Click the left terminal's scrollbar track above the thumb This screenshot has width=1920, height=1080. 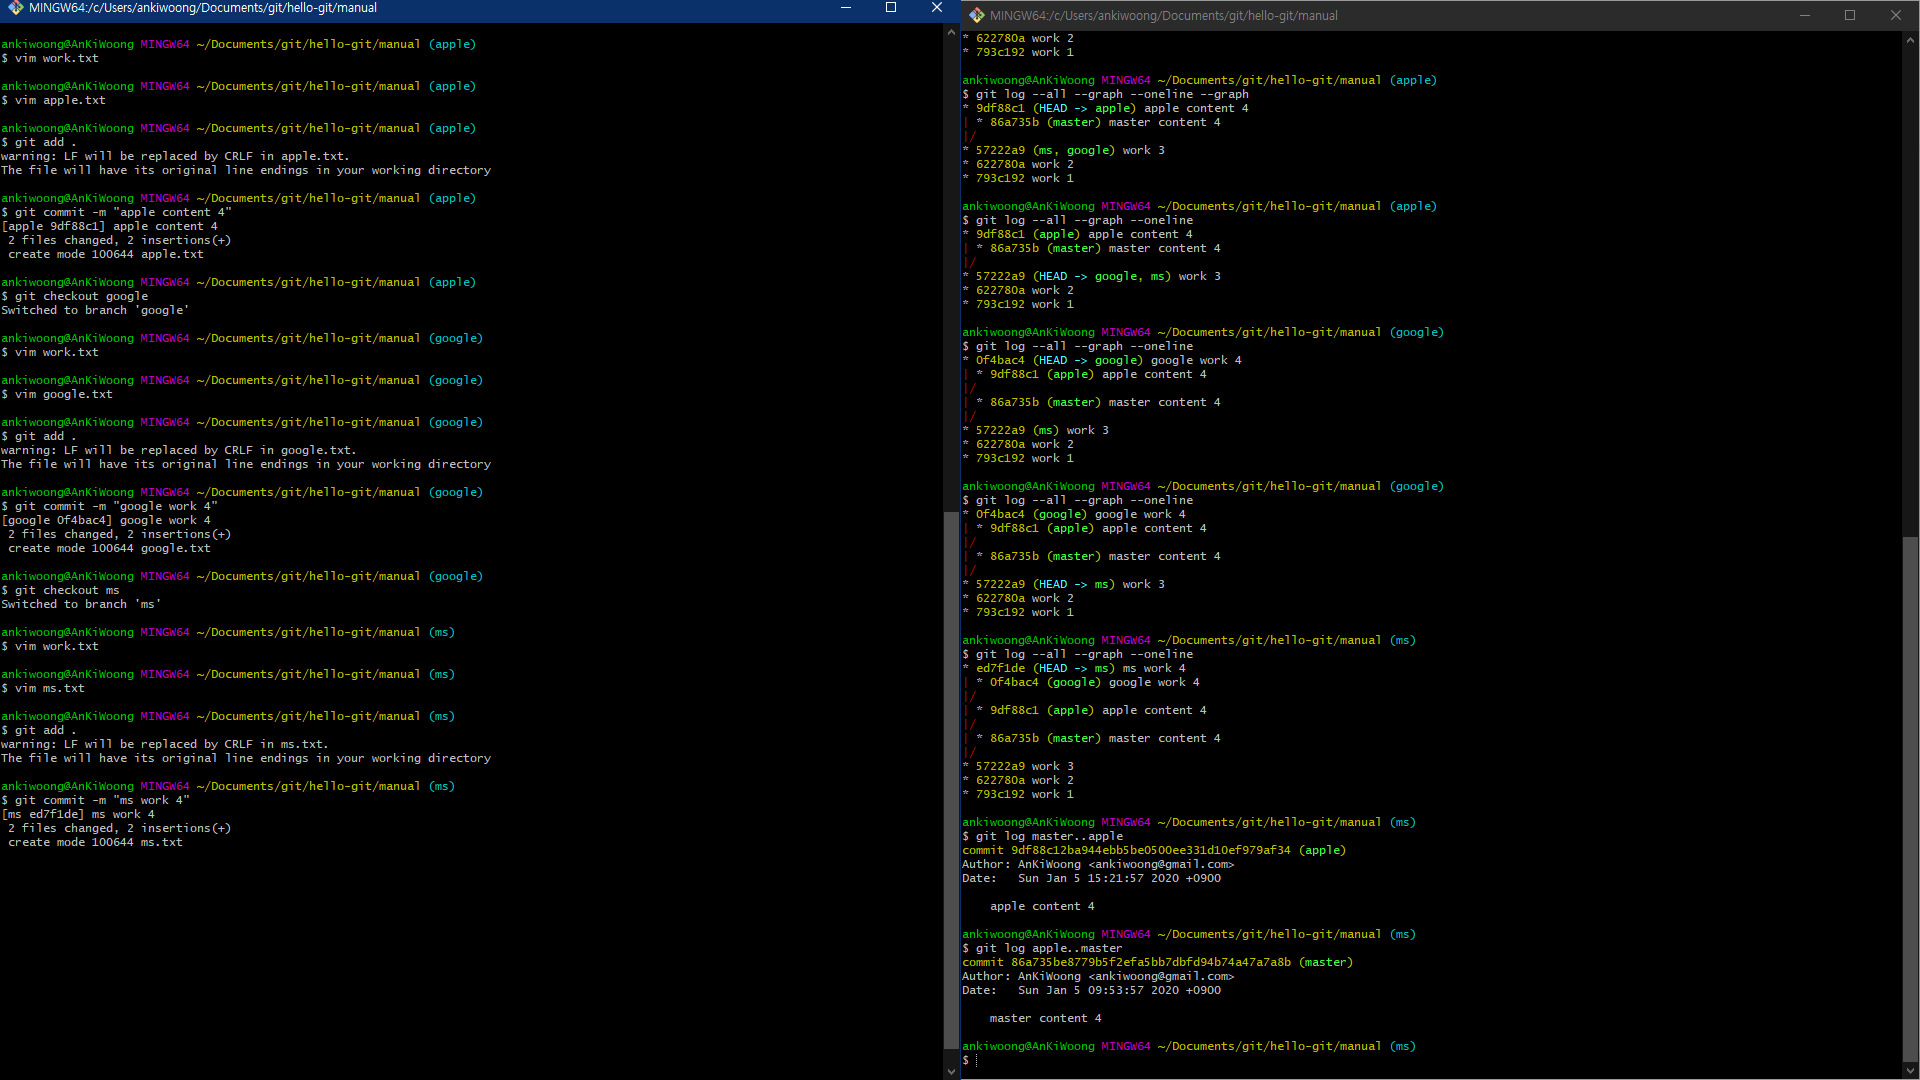951,270
